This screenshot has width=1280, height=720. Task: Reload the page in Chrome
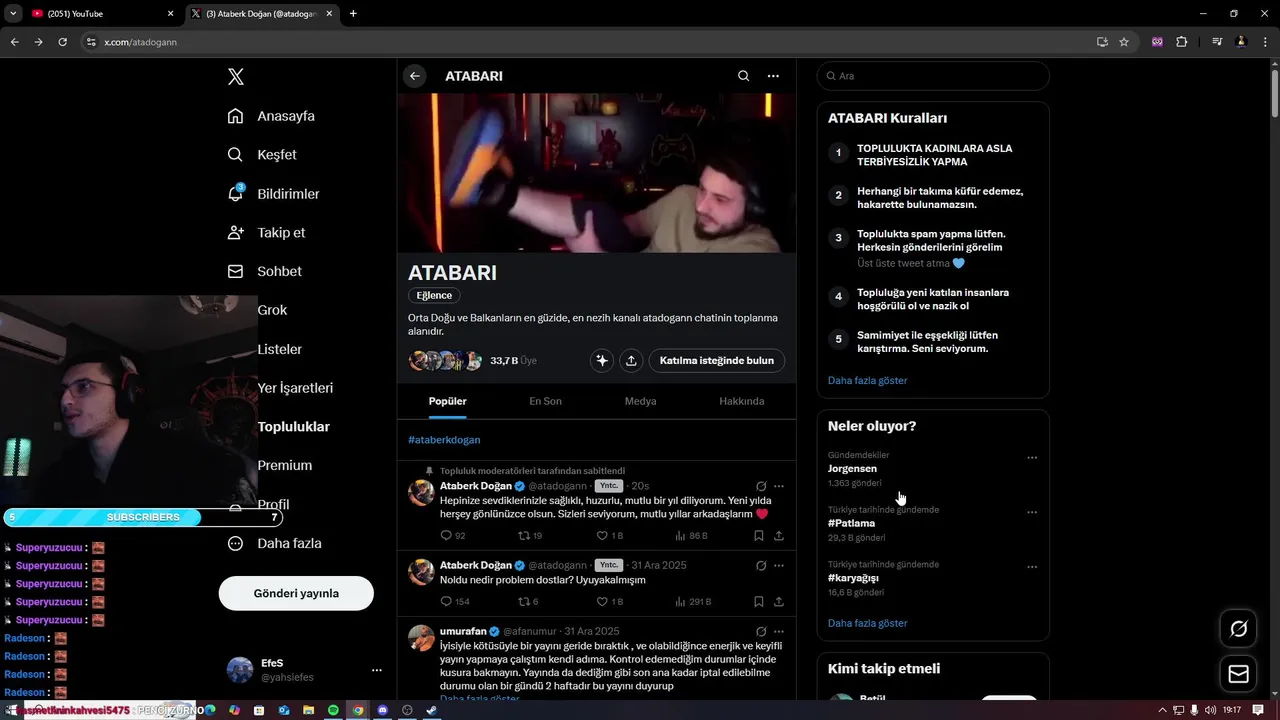coord(62,42)
